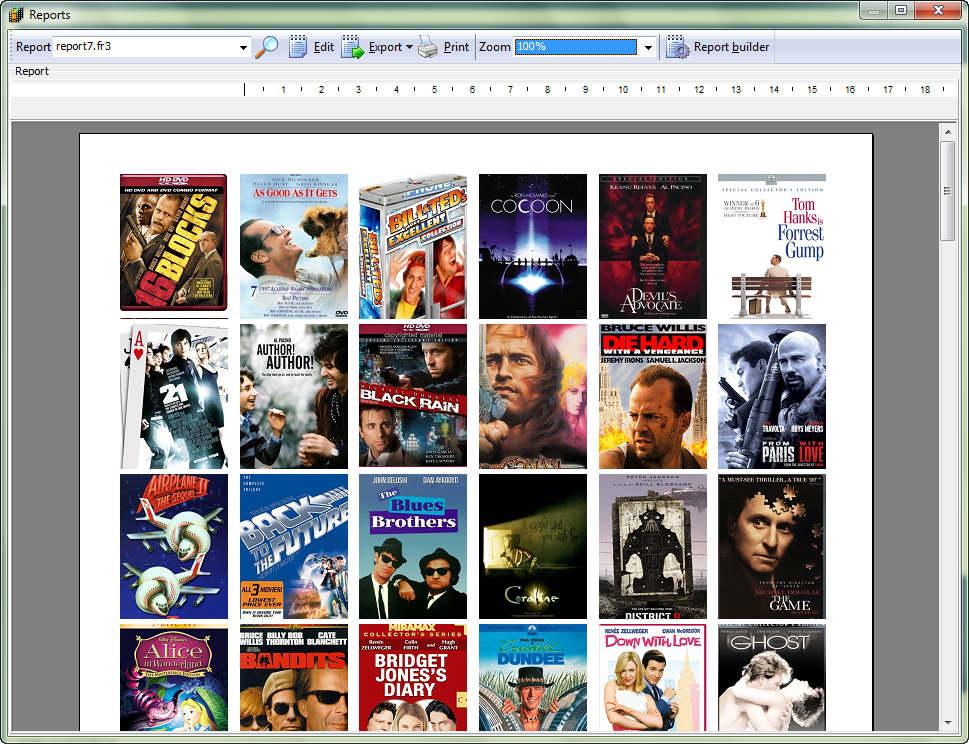
Task: Select the District 9 cover
Action: coord(653,546)
